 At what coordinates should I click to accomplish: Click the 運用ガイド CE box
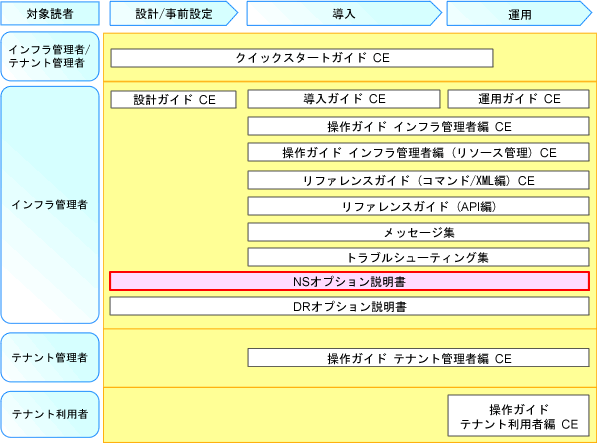point(519,99)
